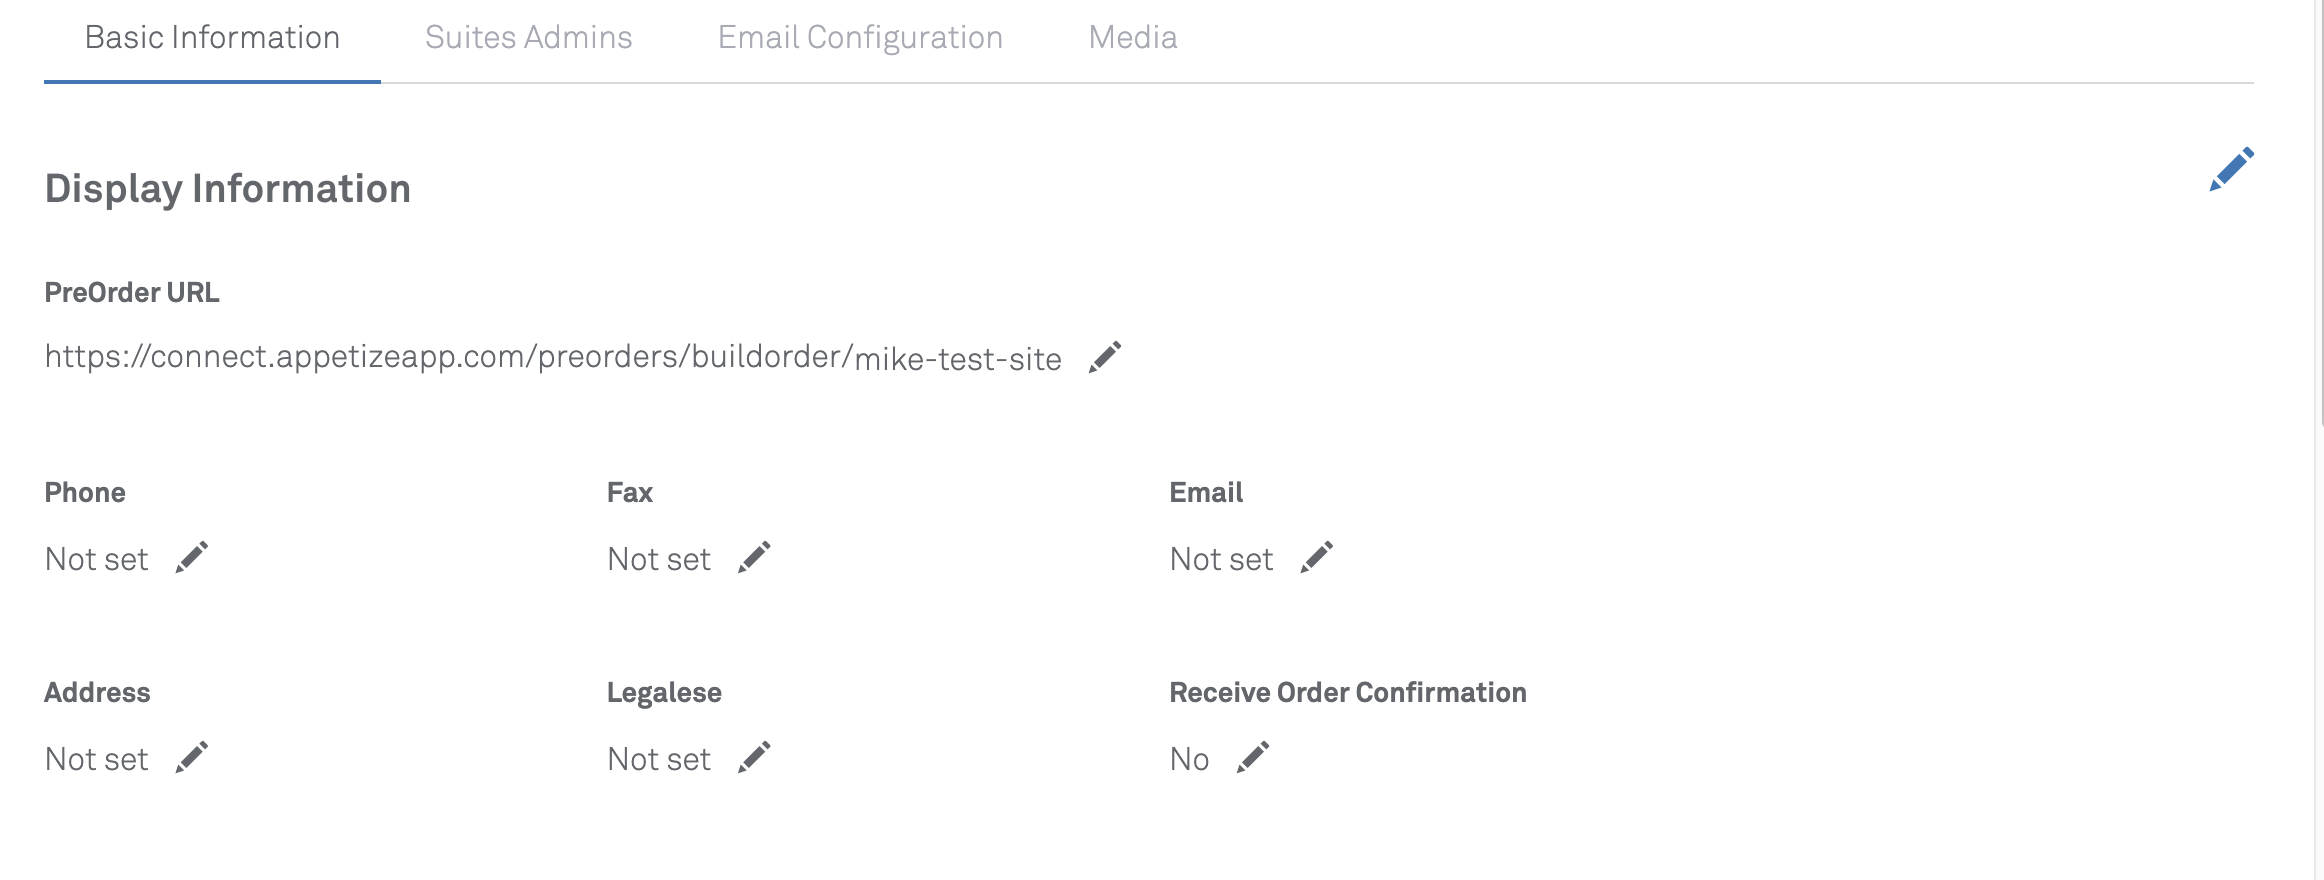Click the Legalese 'Not set' value
Viewport: 2324px width, 880px height.
tap(659, 759)
